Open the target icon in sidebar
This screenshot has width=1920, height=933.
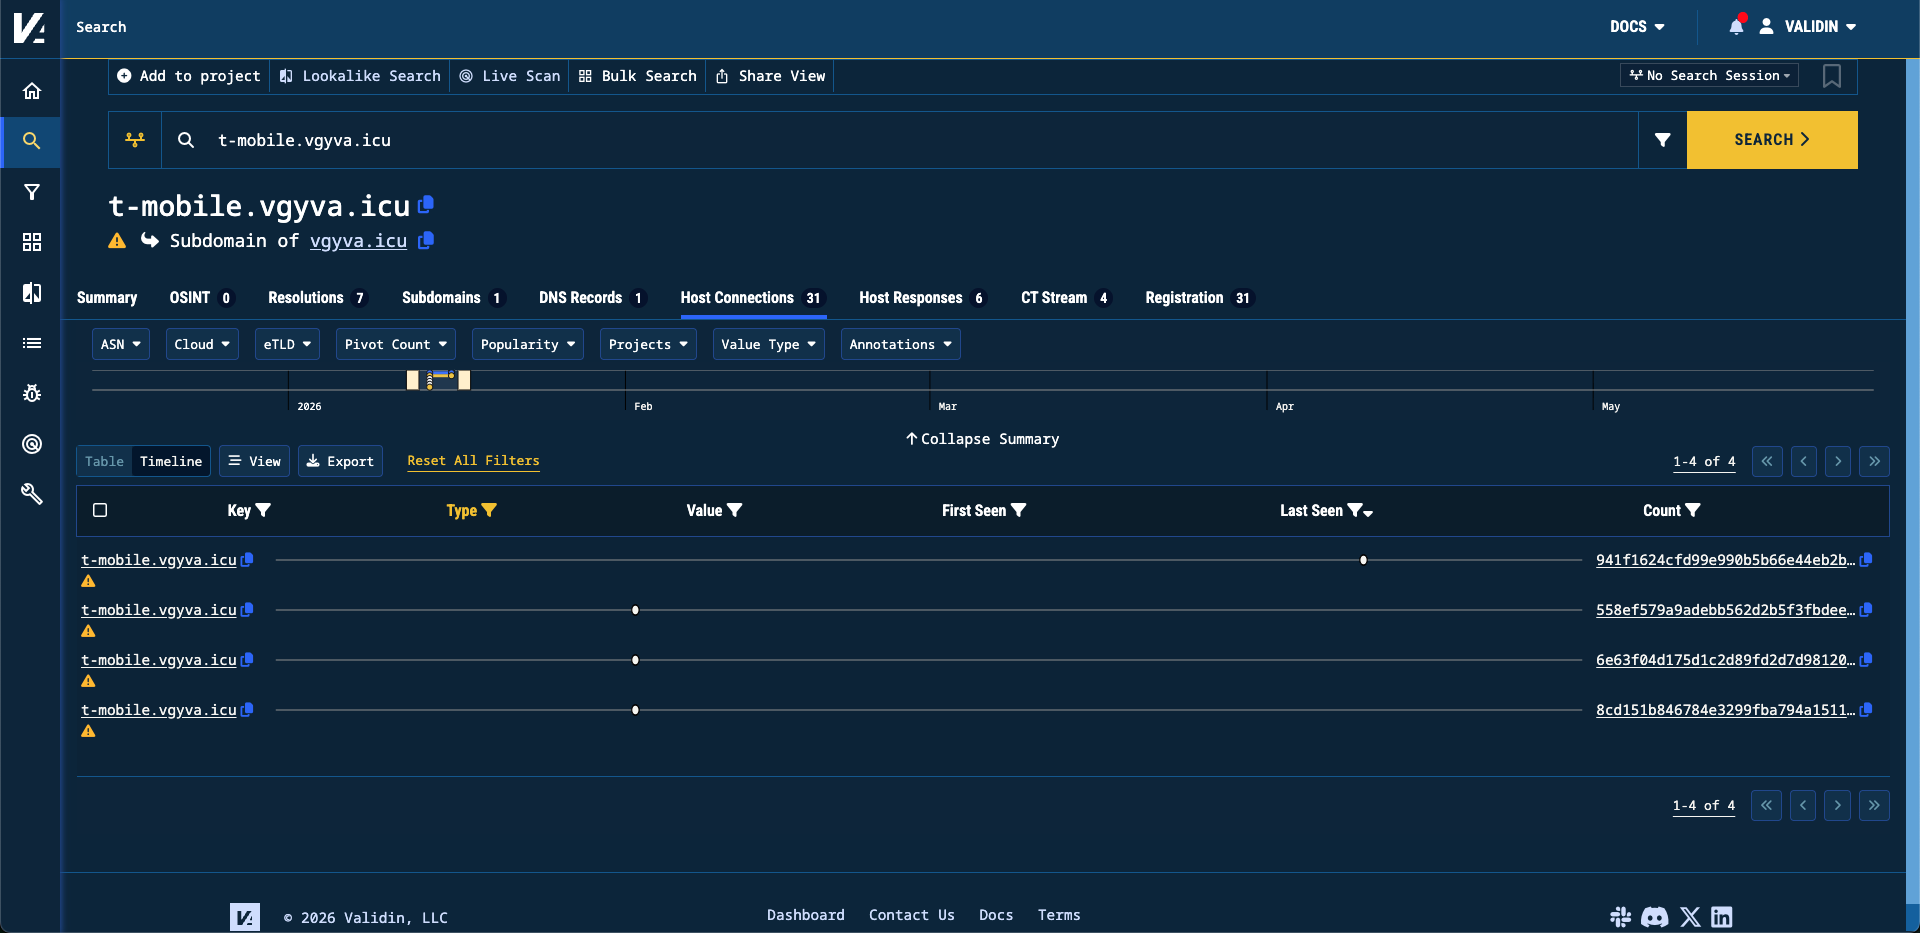pos(32,444)
